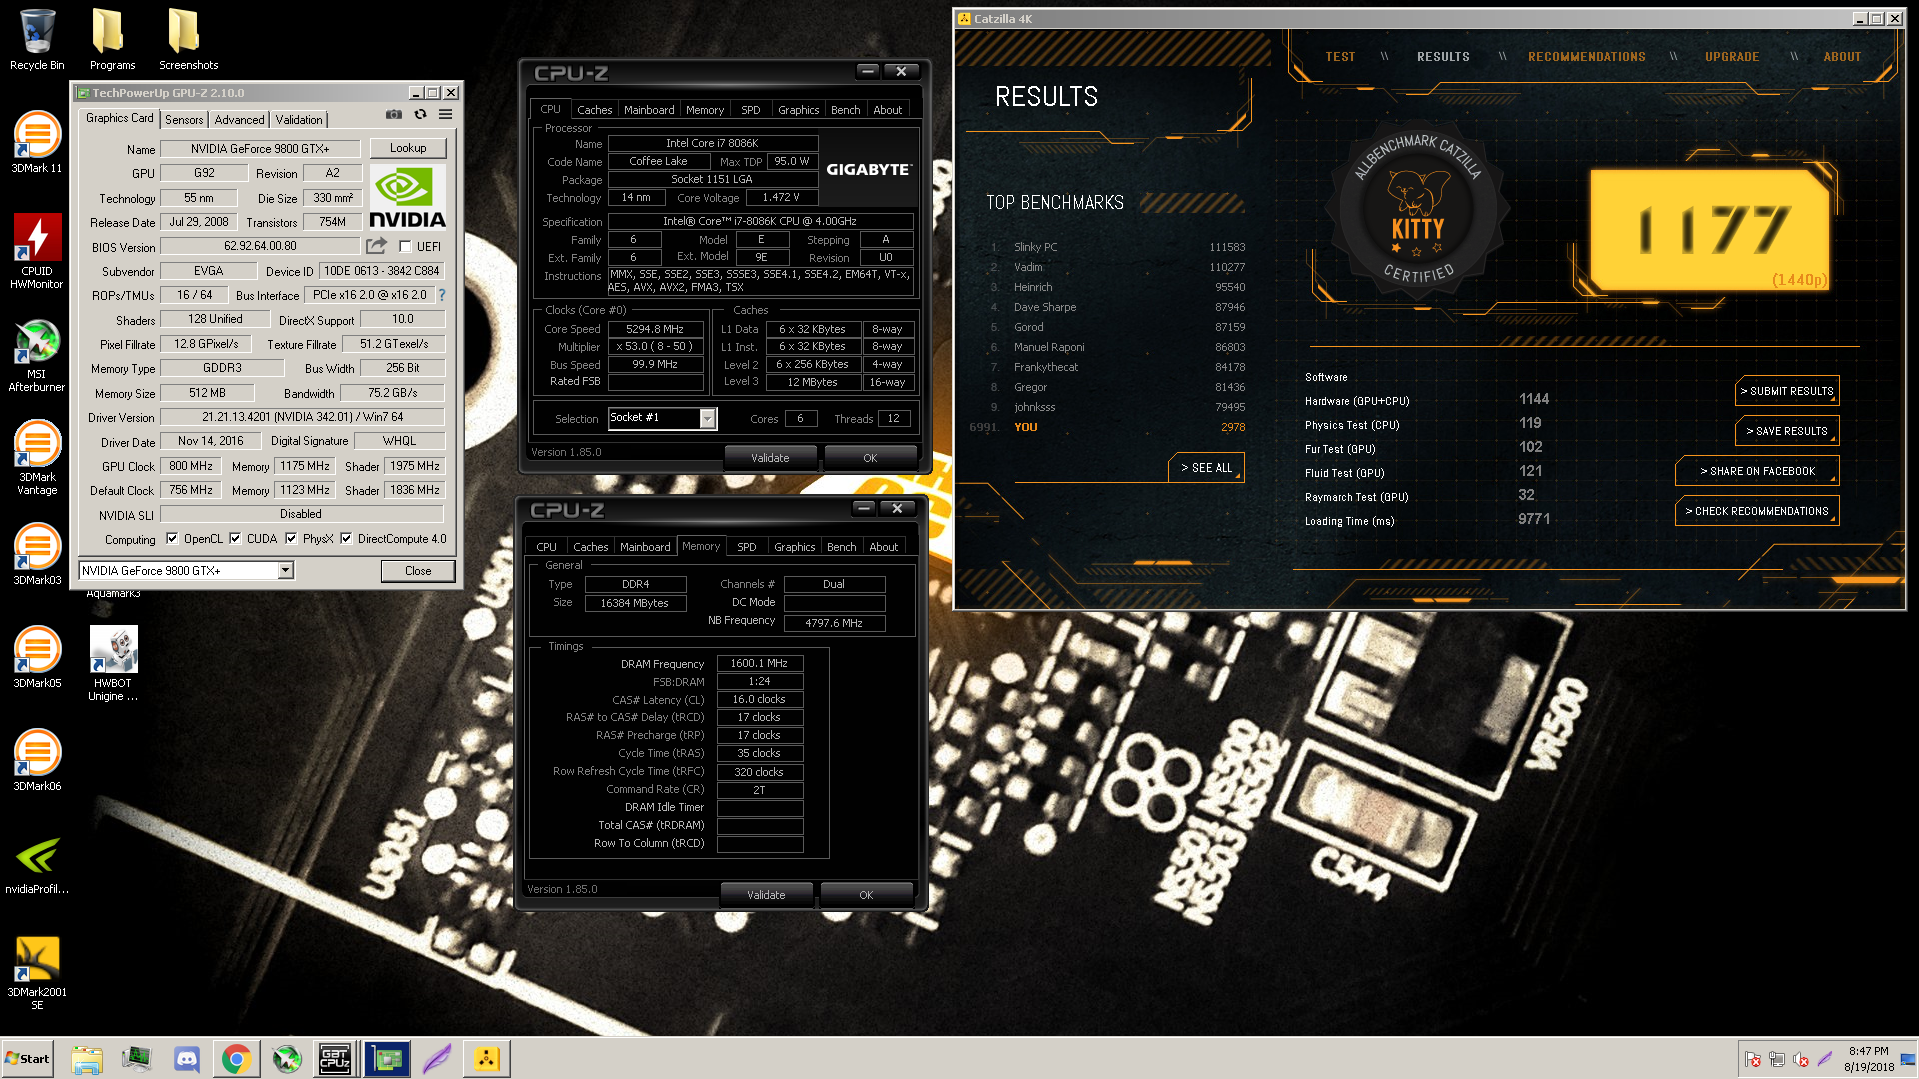
Task: Click SAVE RESULTS in Catzilla
Action: (1786, 431)
